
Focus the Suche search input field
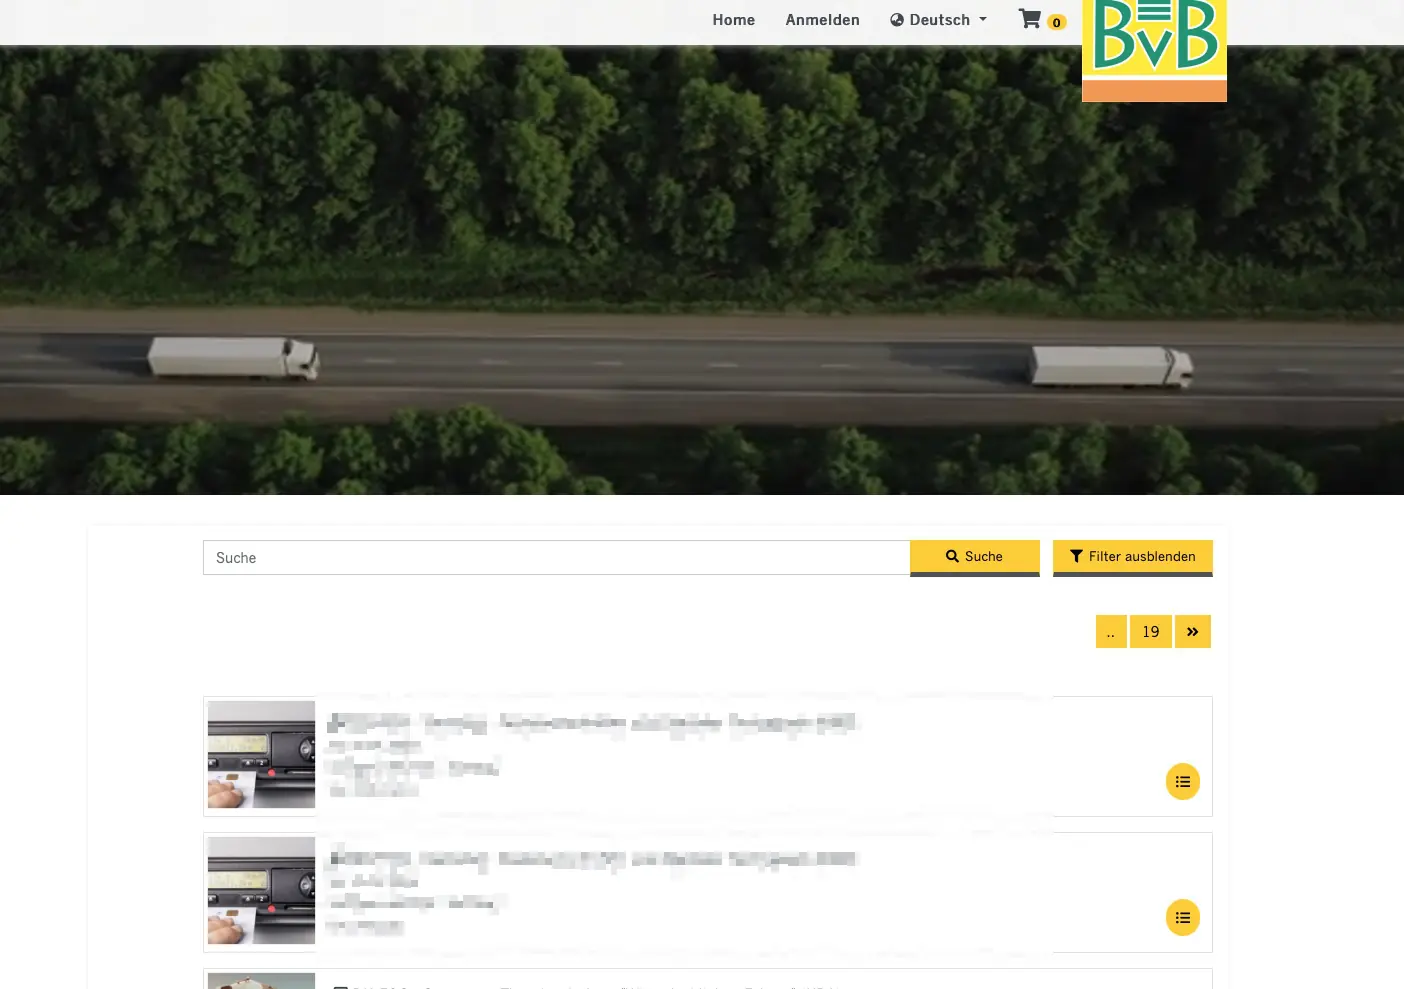(x=556, y=558)
